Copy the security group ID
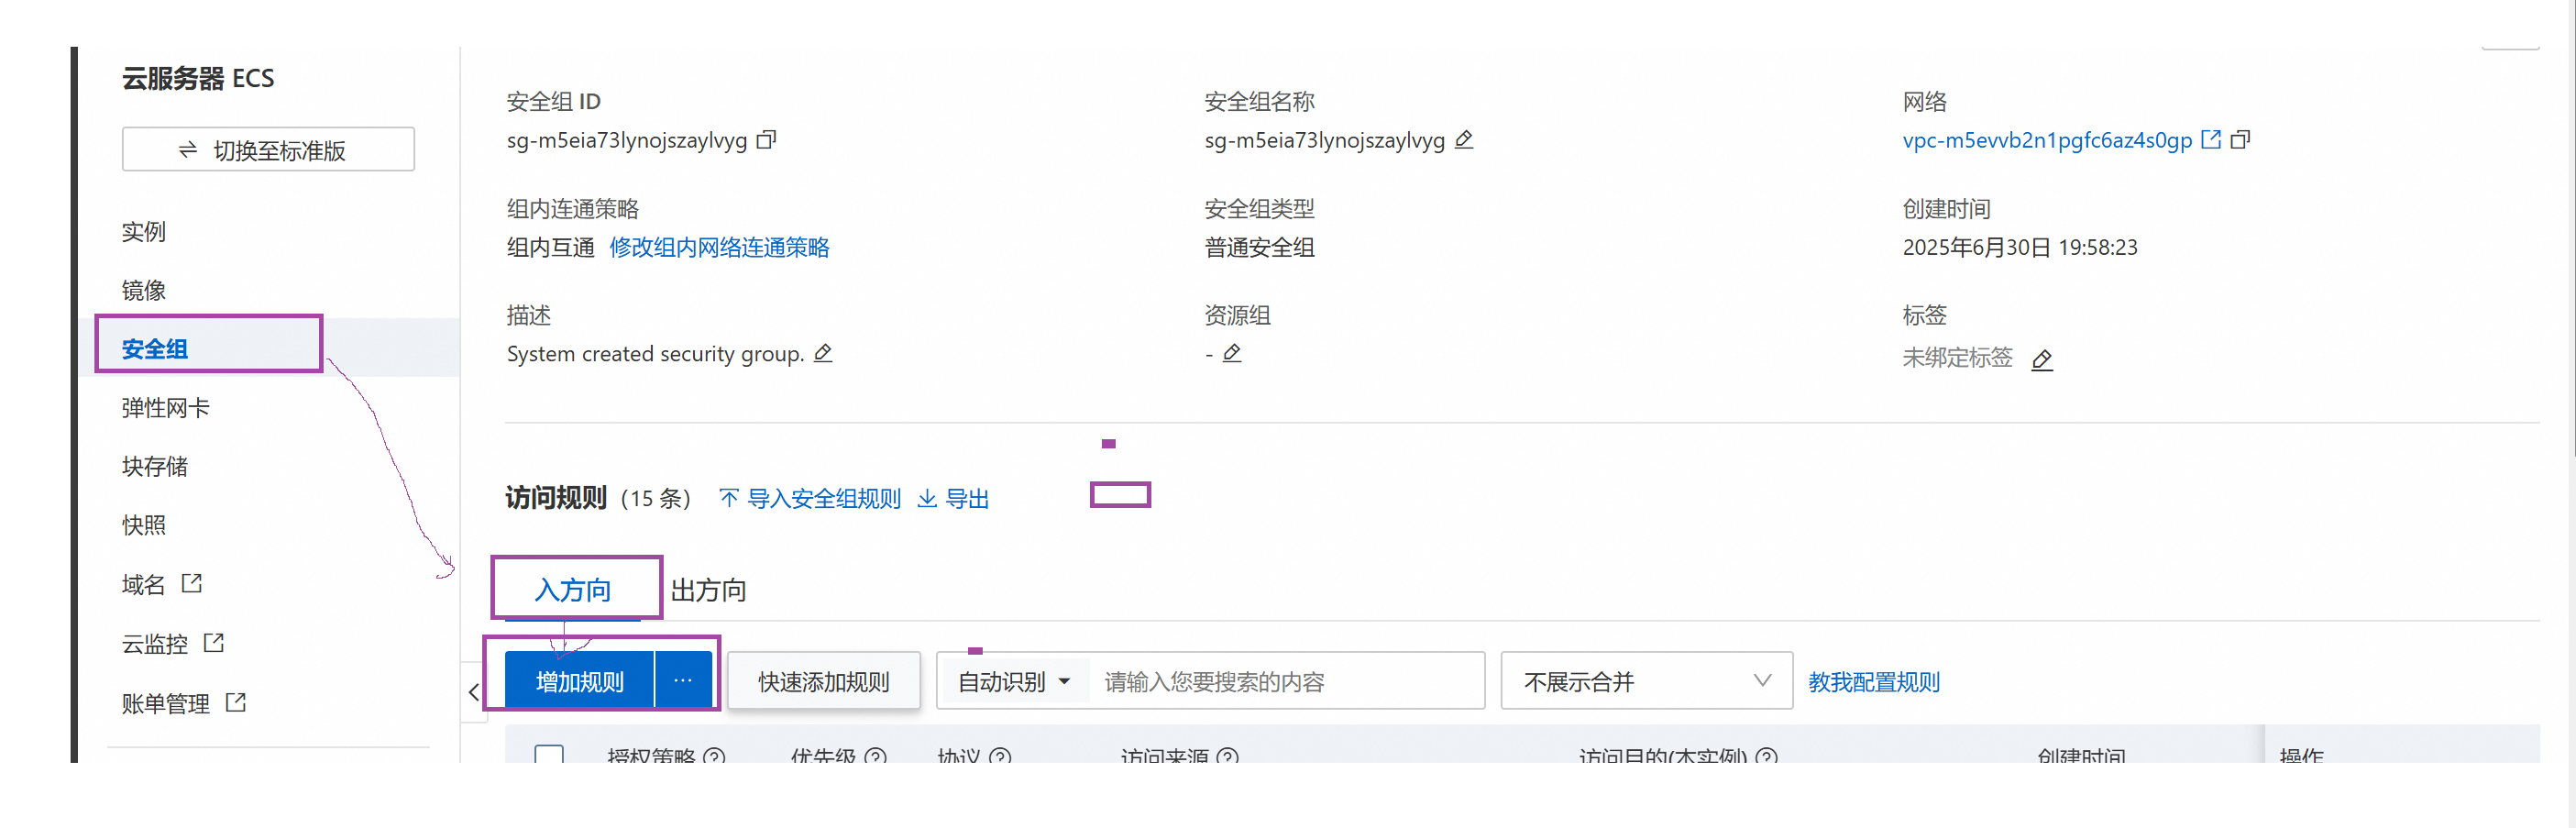Screen dimensions: 2576x828 point(766,140)
